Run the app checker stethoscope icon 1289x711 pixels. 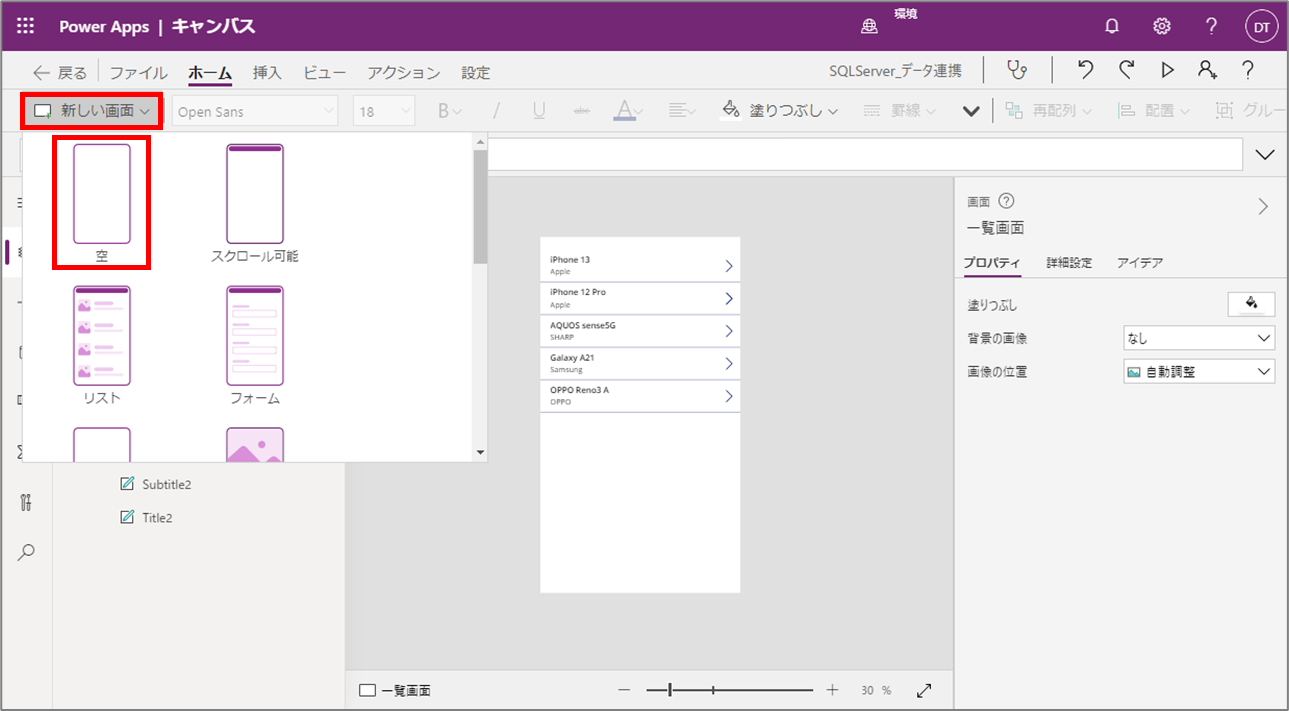1017,70
